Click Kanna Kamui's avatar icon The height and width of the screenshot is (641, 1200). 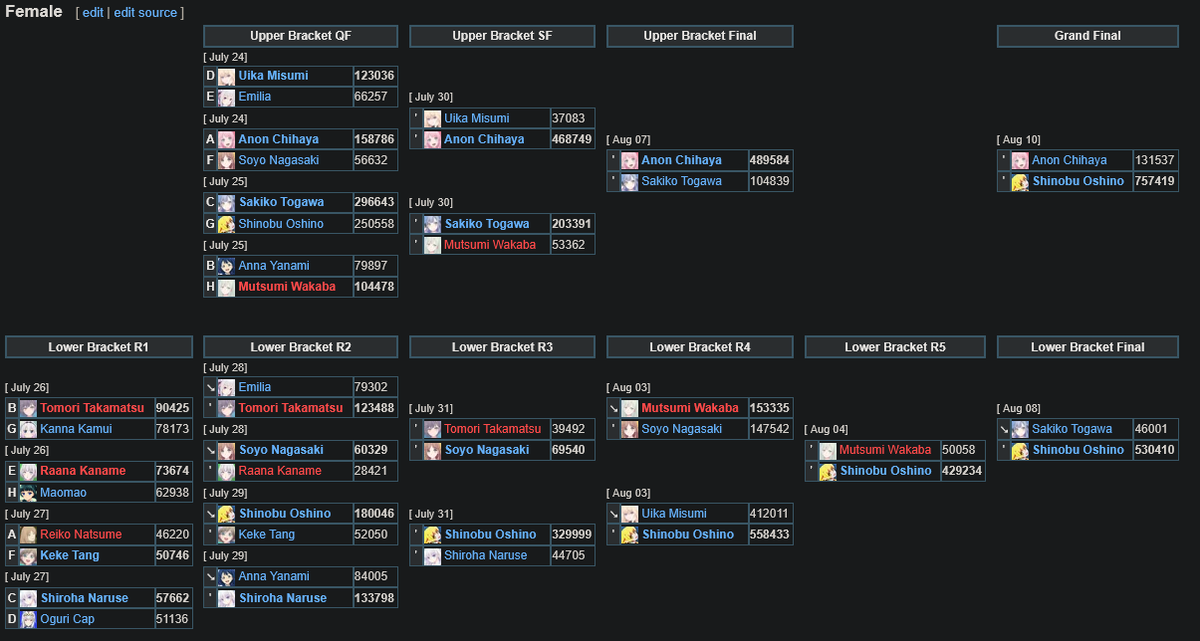tap(29, 429)
